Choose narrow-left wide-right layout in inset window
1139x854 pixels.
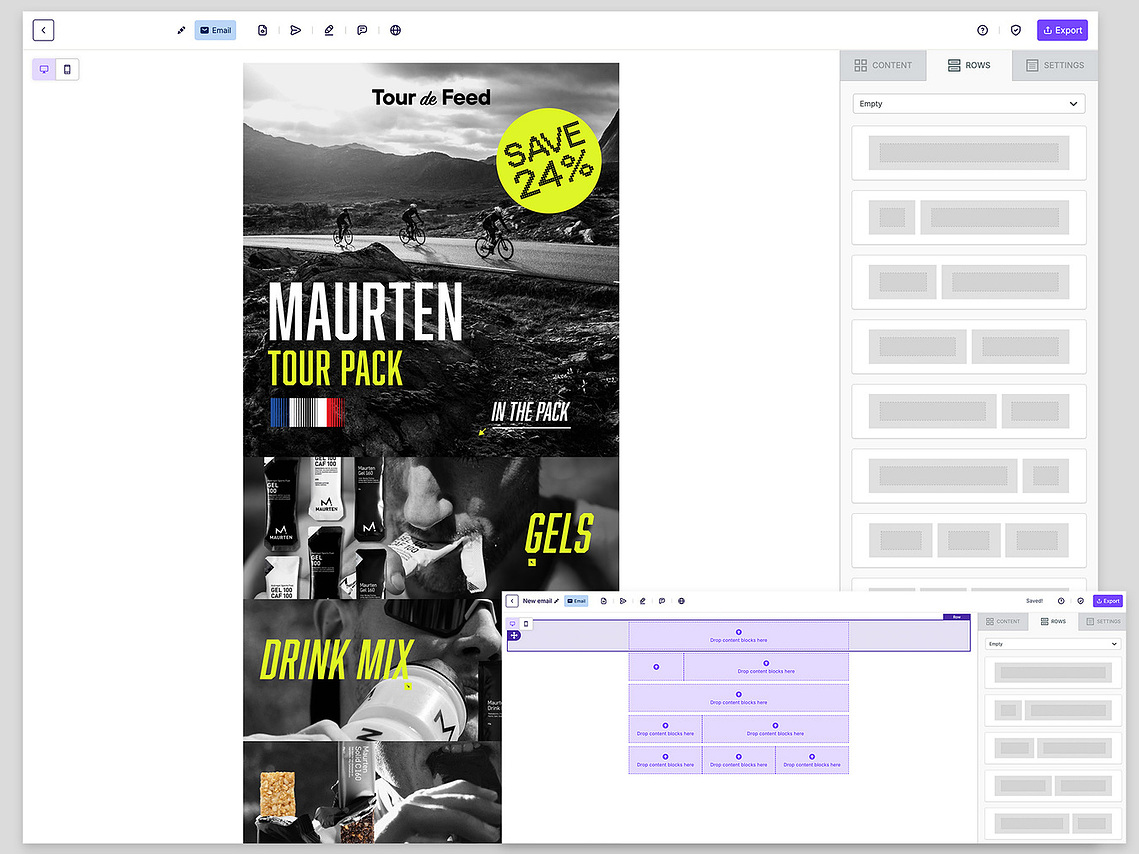tap(1053, 710)
